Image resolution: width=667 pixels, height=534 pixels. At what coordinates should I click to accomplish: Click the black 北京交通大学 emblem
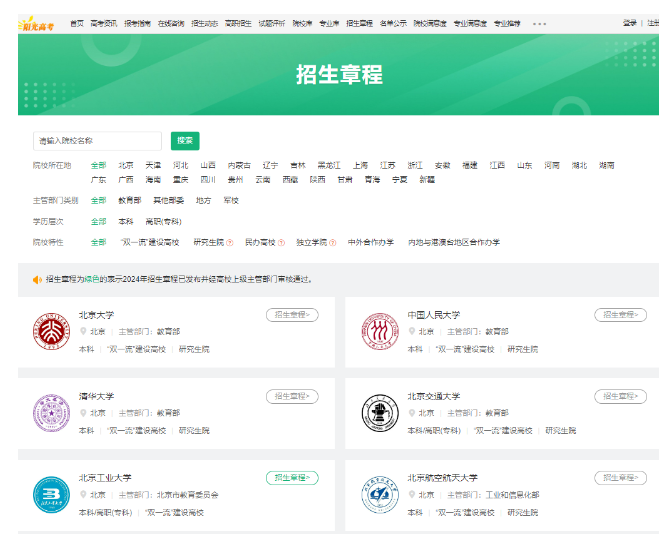[x=380, y=413]
